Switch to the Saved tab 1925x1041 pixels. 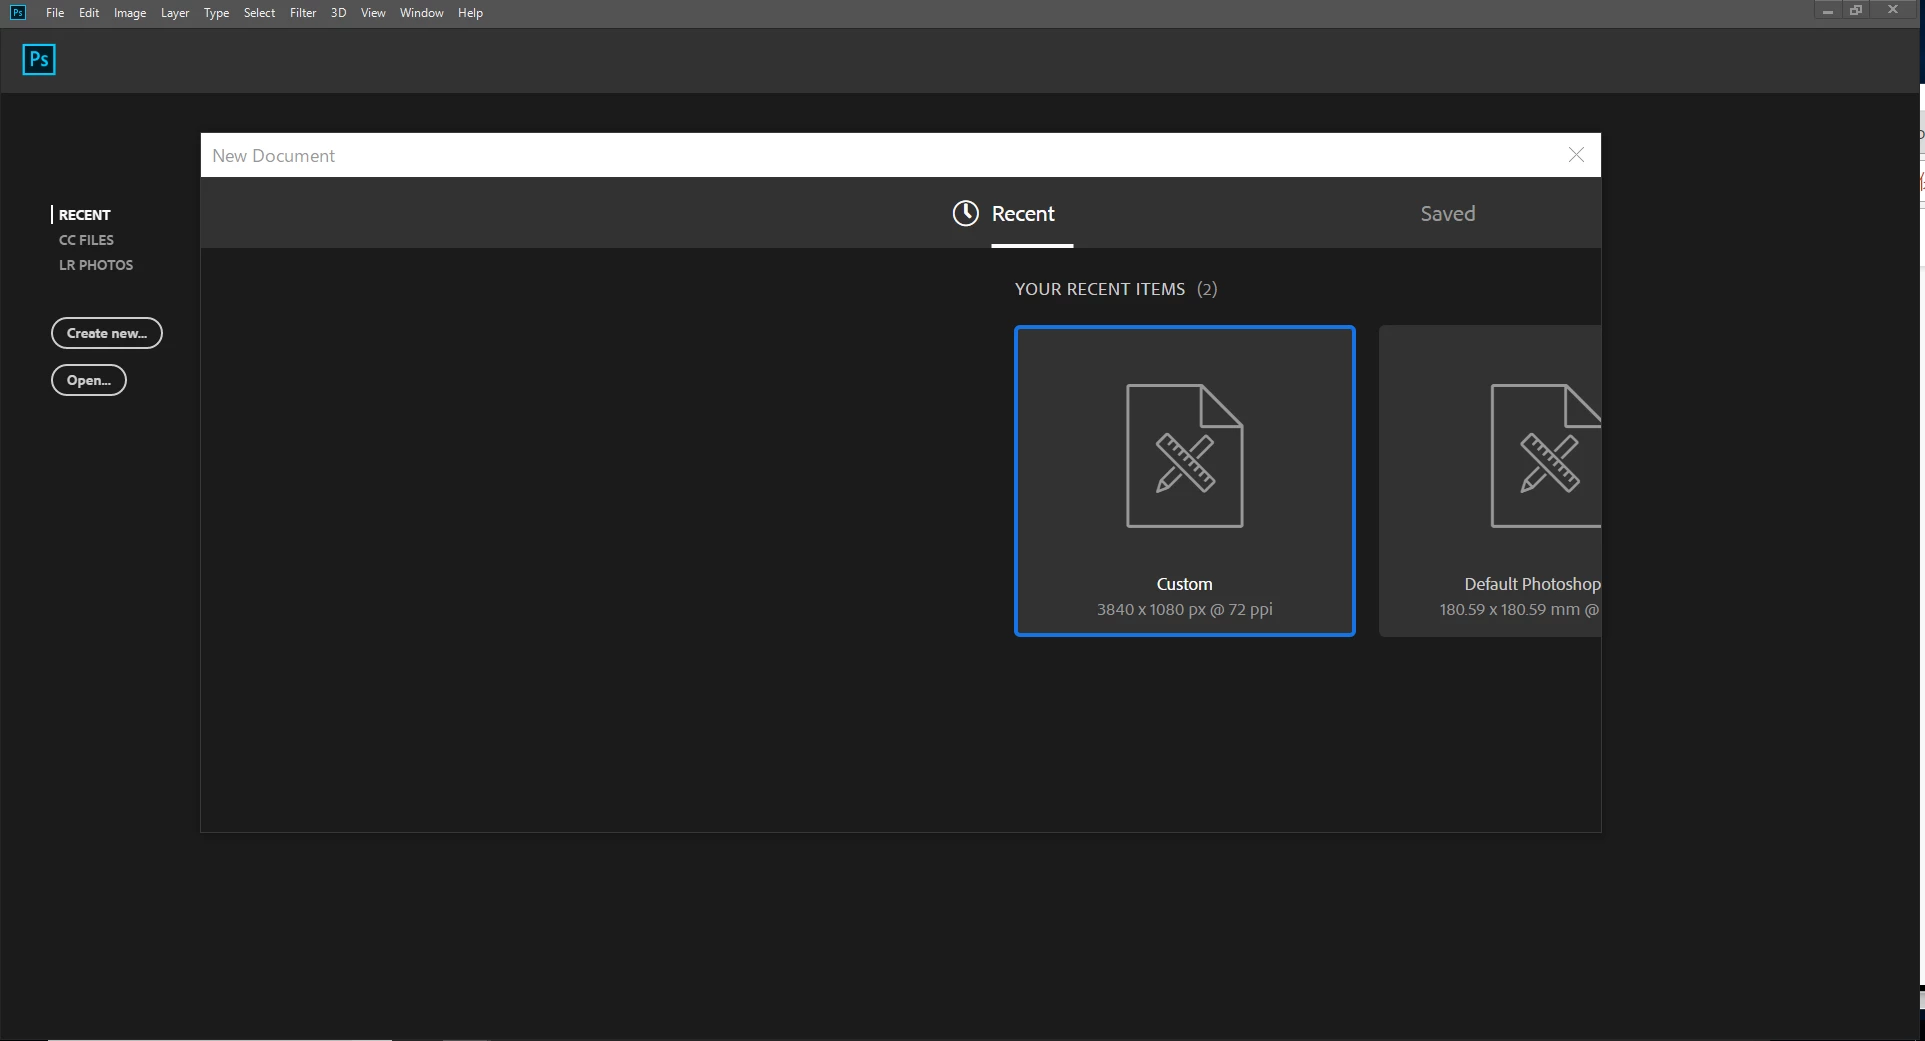1447,213
